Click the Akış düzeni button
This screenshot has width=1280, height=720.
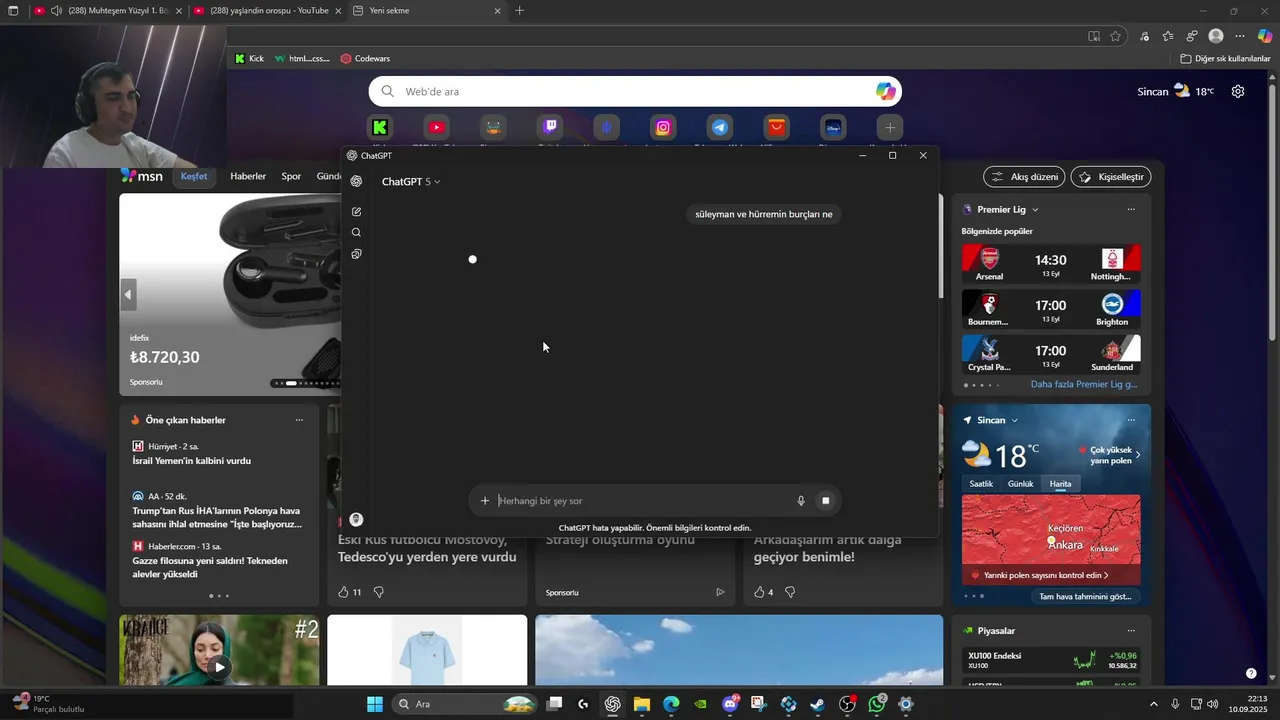[x=1024, y=177]
